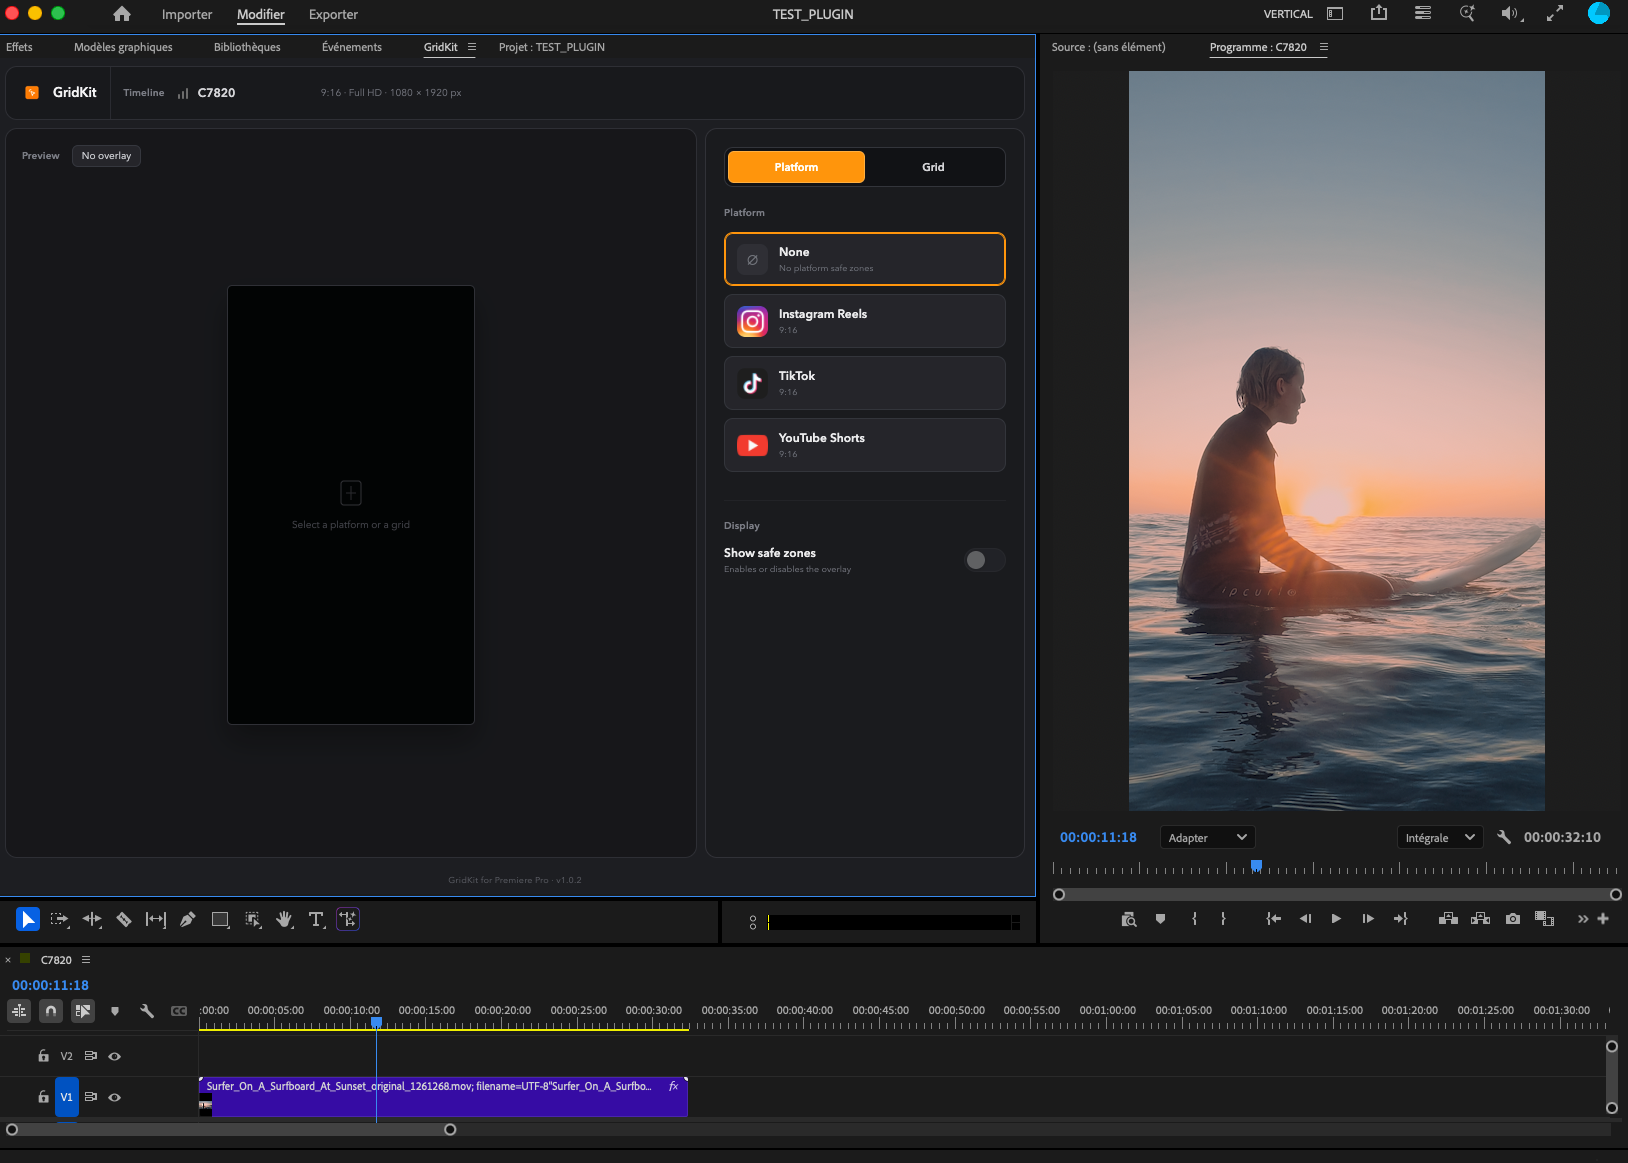Click the timeline timecode 00:00:11:18
This screenshot has width=1628, height=1163.
pos(50,985)
